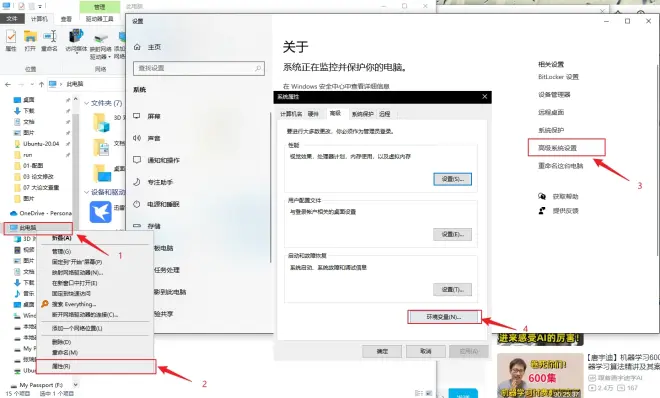Screen dimensions: 660x398
Task: Open the recent locations dropdown chevron
Action: (x=31, y=84)
